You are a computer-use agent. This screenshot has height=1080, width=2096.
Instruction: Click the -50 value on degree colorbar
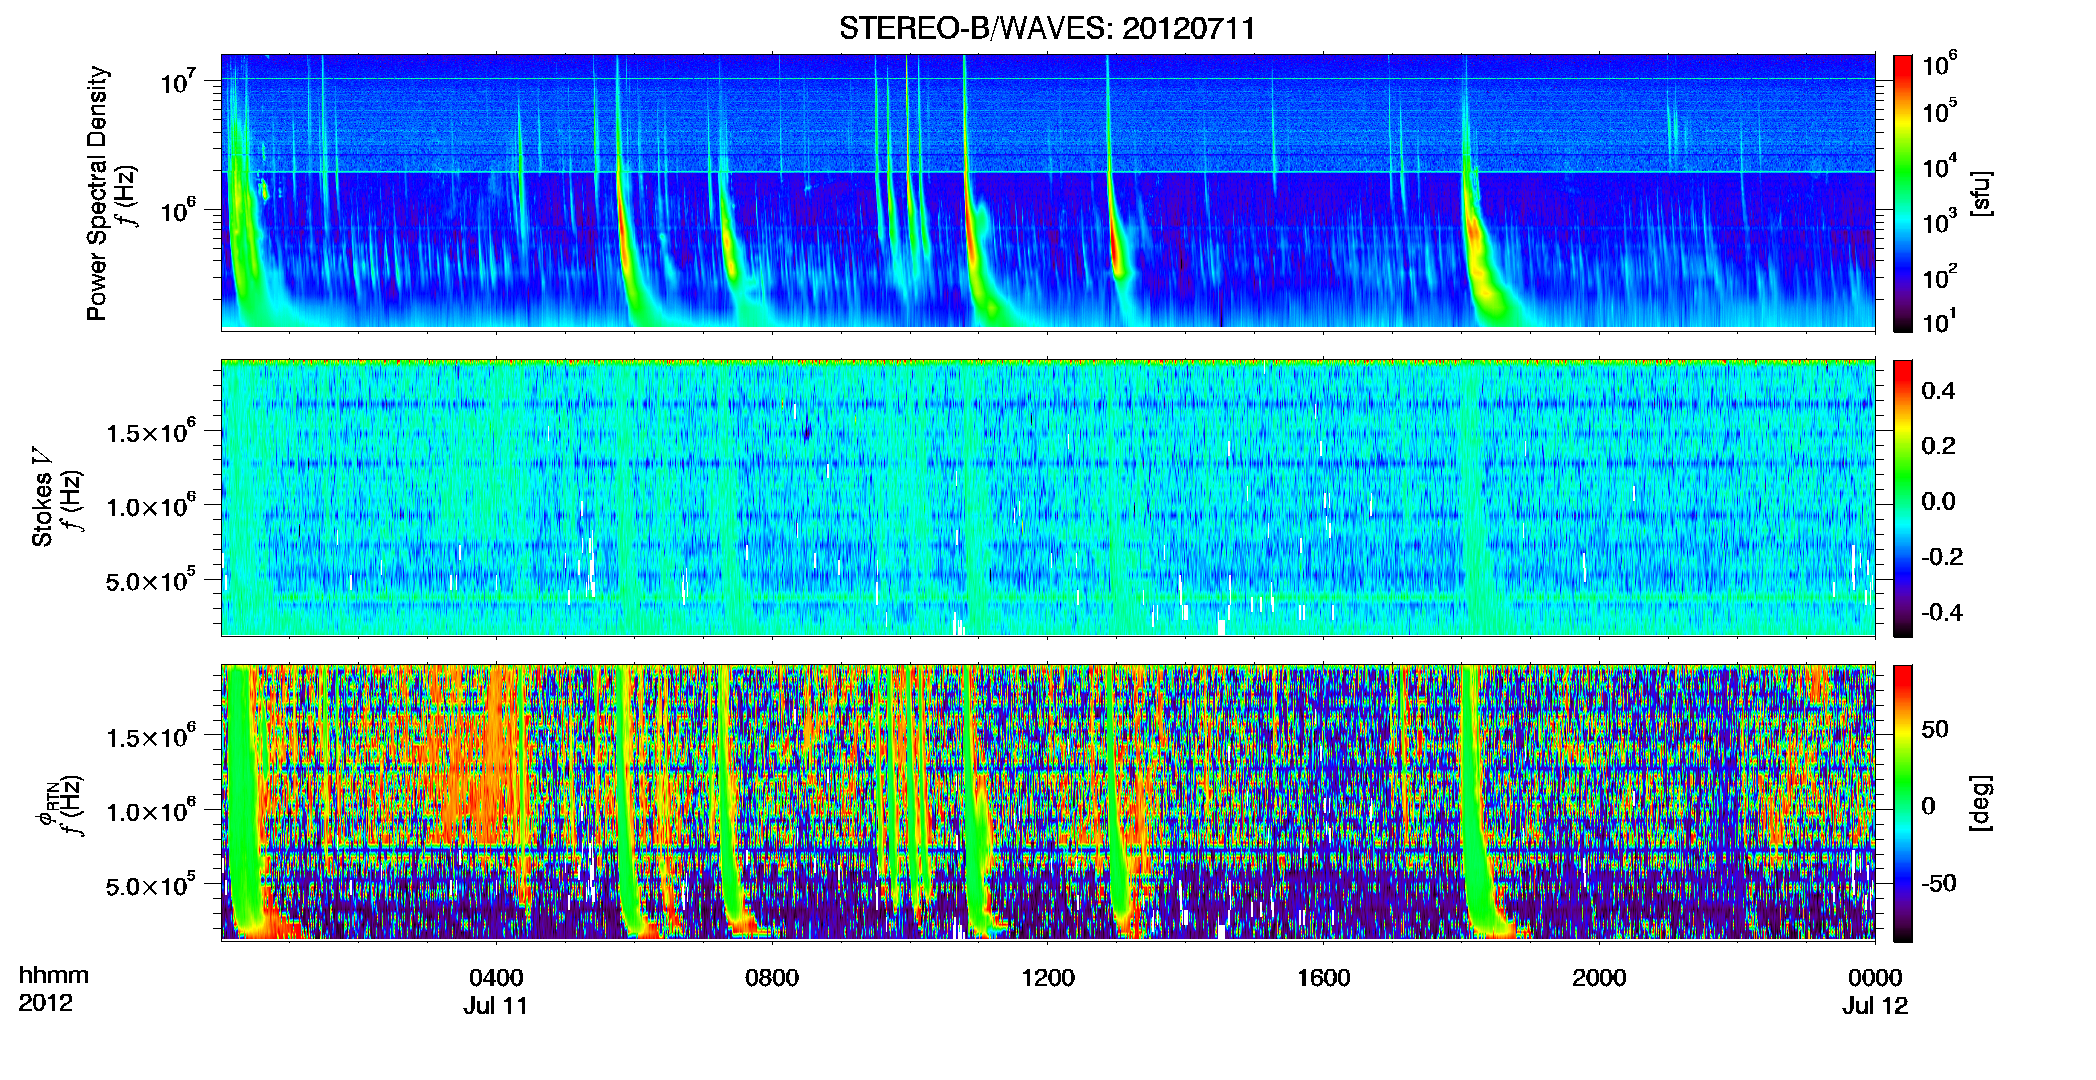(x=1939, y=883)
